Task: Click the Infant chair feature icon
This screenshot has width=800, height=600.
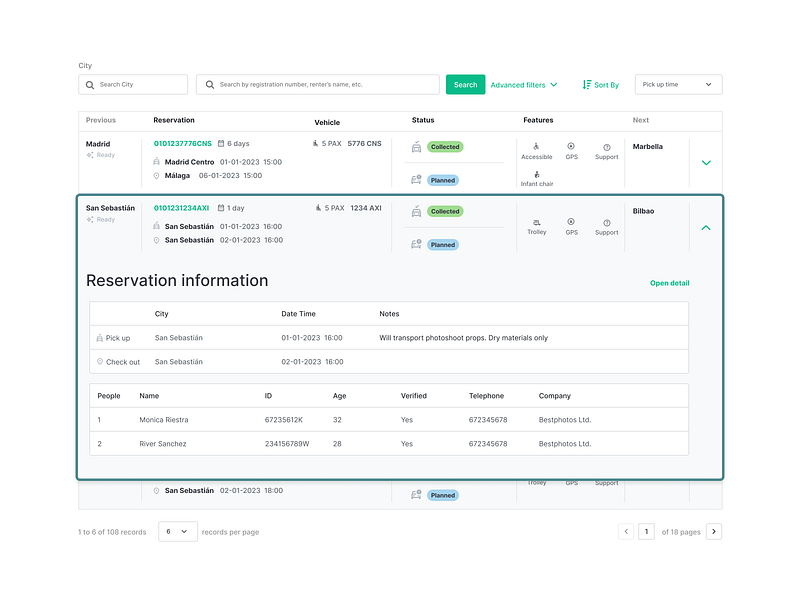Action: pyautogui.click(x=536, y=174)
